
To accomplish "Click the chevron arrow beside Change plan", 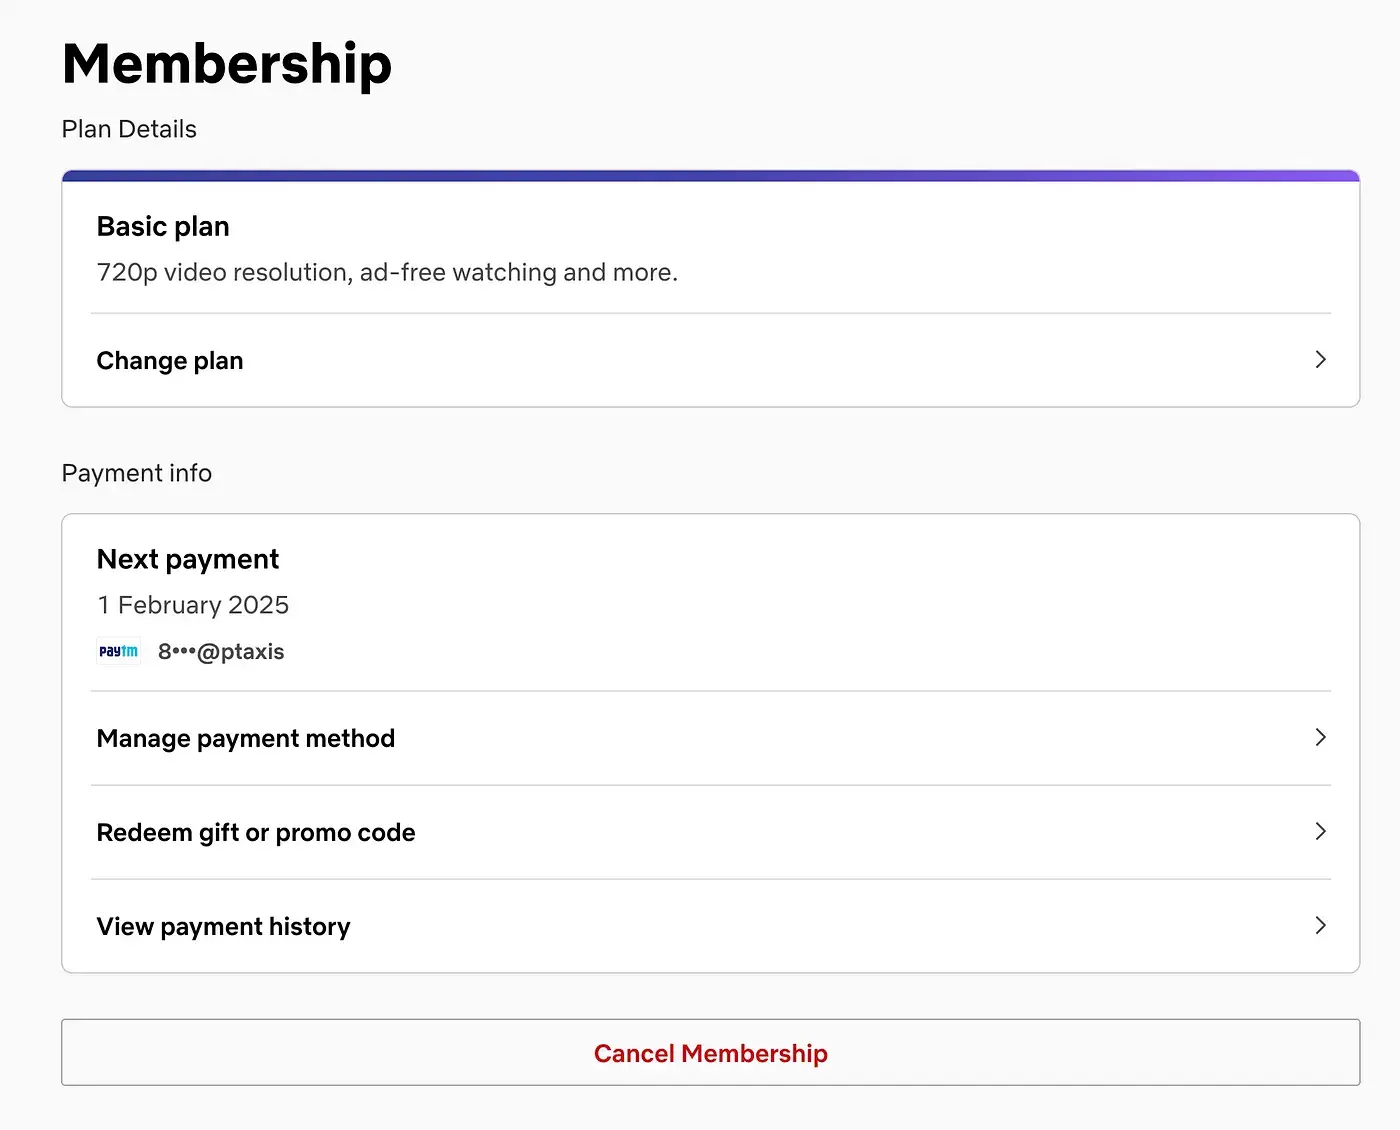I will [1320, 359].
